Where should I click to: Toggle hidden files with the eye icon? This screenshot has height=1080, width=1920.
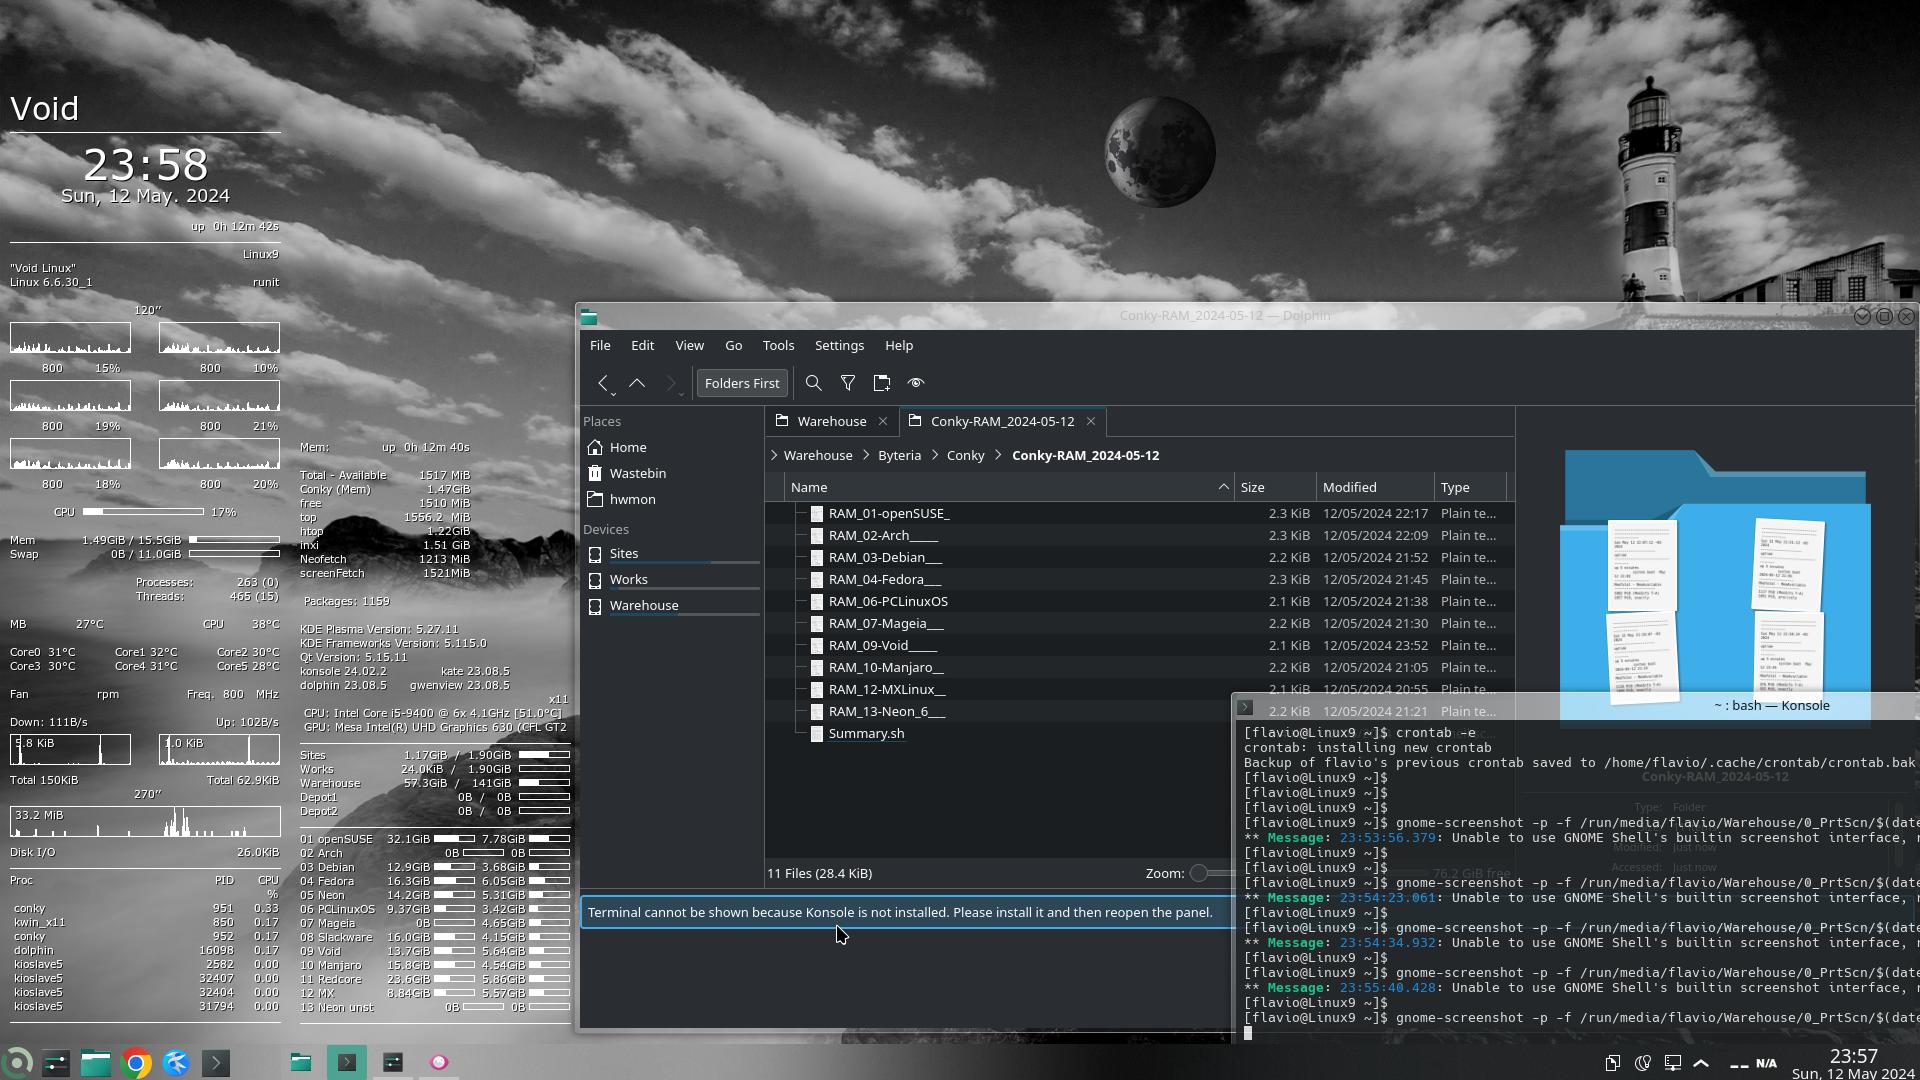click(916, 383)
